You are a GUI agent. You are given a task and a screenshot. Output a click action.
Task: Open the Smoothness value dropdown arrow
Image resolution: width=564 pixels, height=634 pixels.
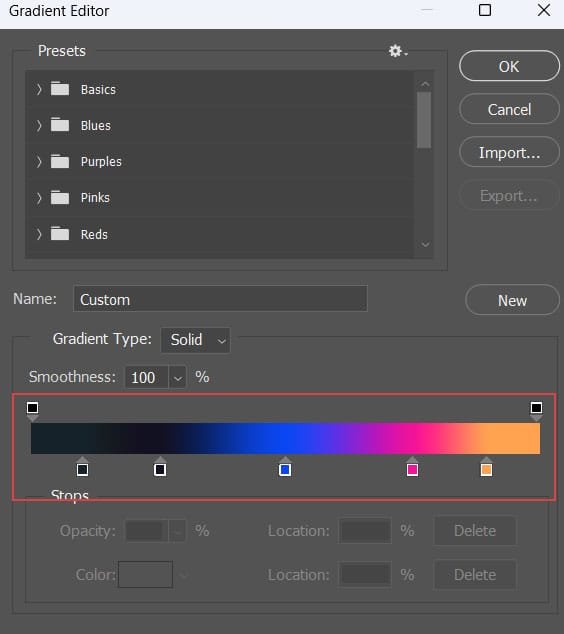(177, 378)
